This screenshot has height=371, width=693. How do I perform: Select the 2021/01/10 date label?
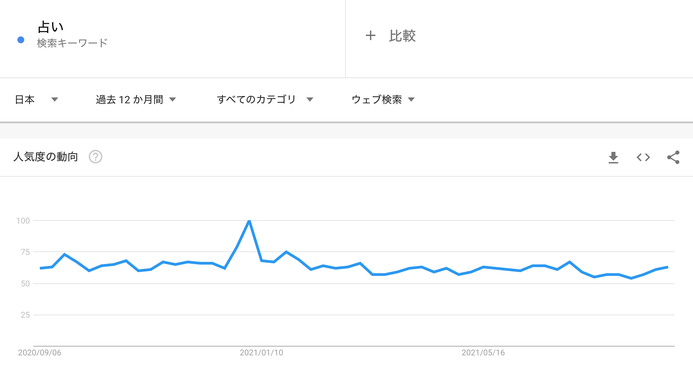click(x=261, y=352)
